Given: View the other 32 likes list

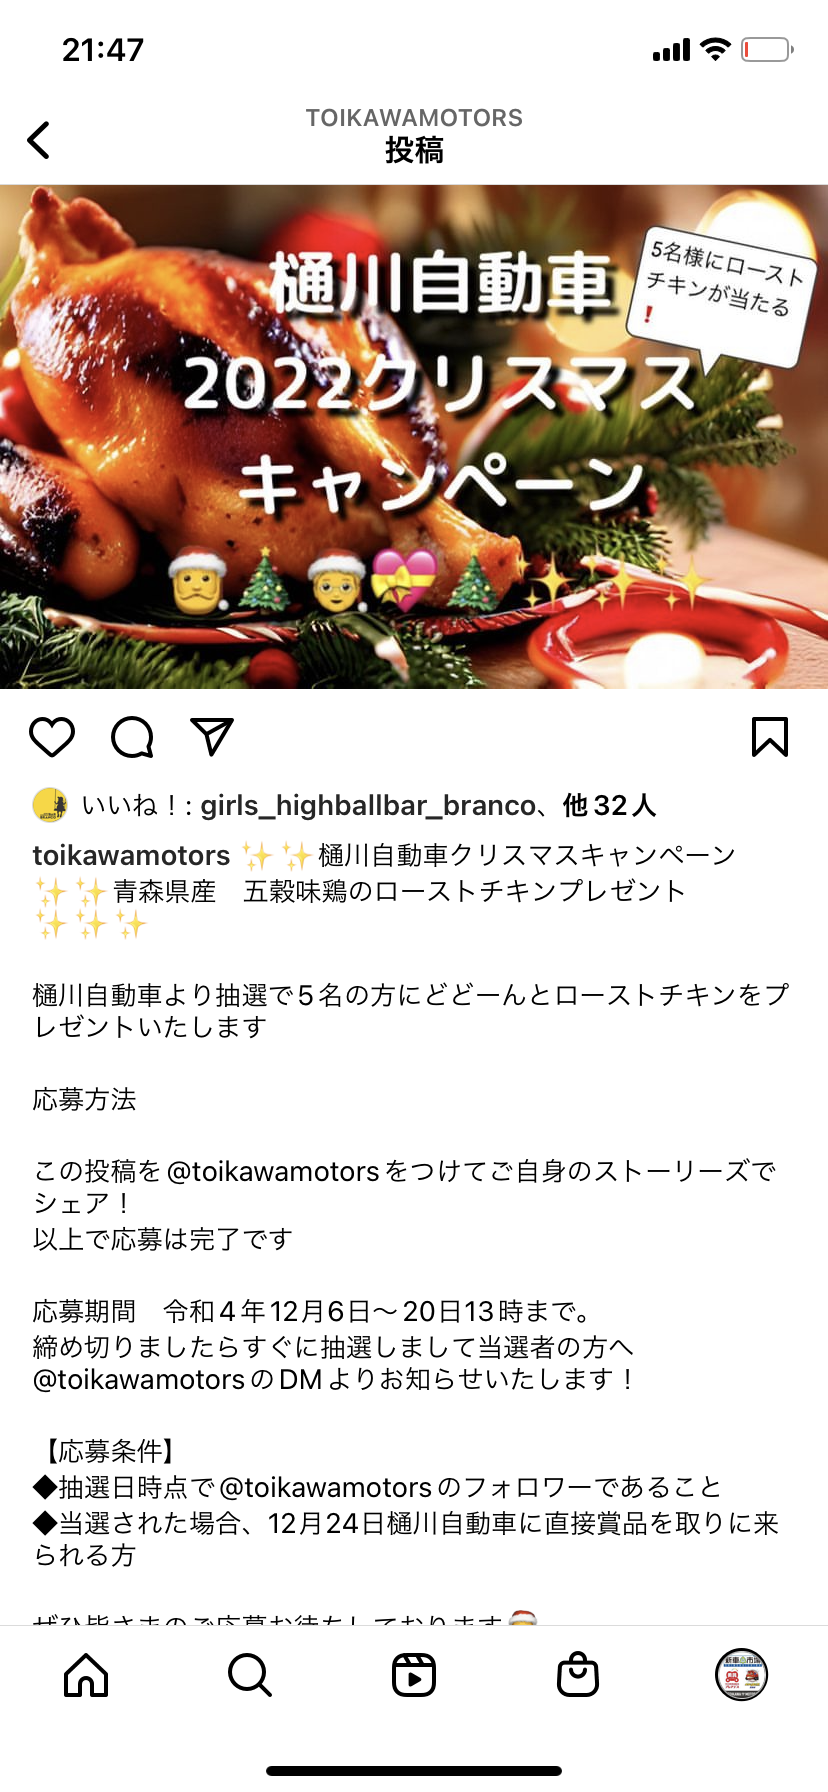Looking at the screenshot, I should [x=609, y=805].
